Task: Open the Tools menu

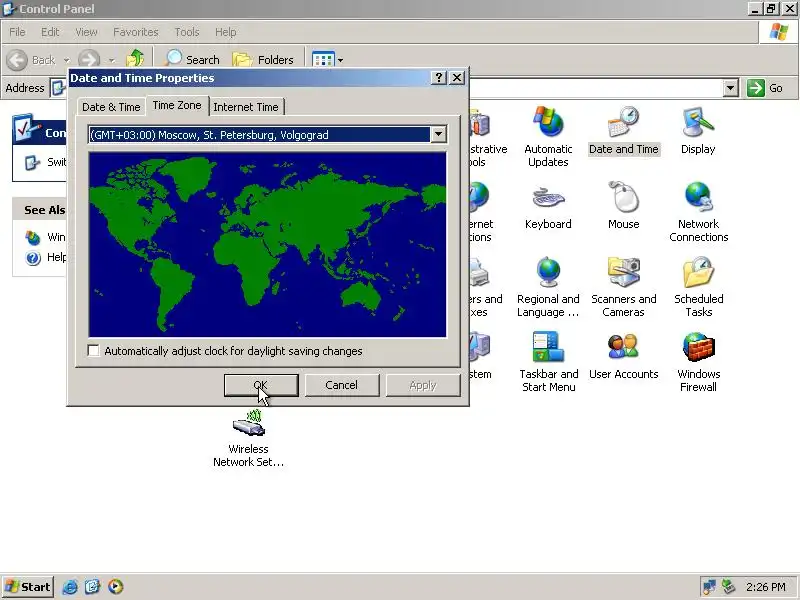Action: (187, 32)
